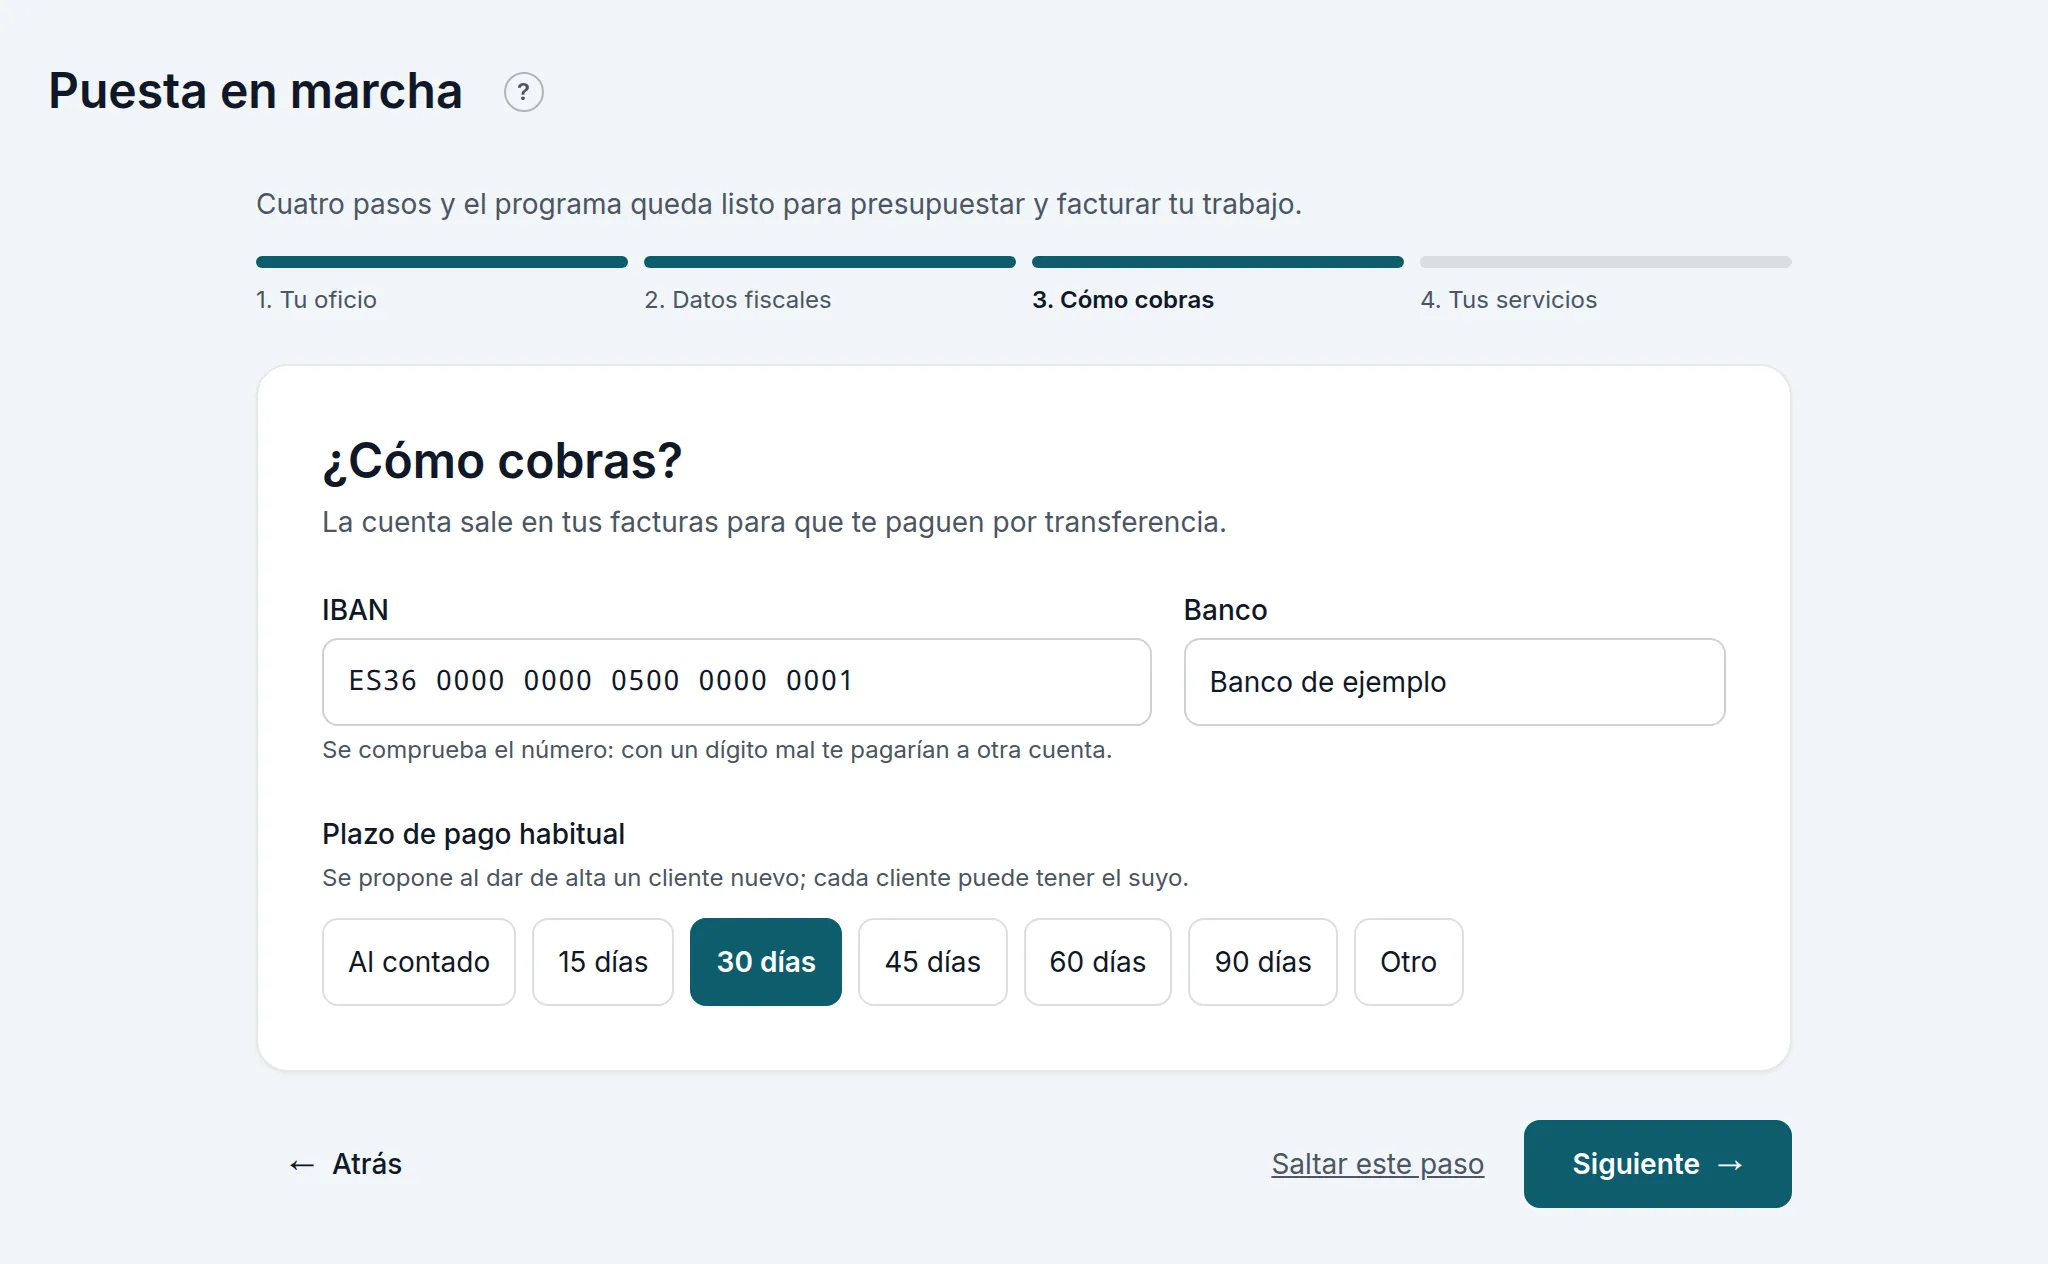Click the Siguiente button
The width and height of the screenshot is (2048, 1264).
[1658, 1164]
